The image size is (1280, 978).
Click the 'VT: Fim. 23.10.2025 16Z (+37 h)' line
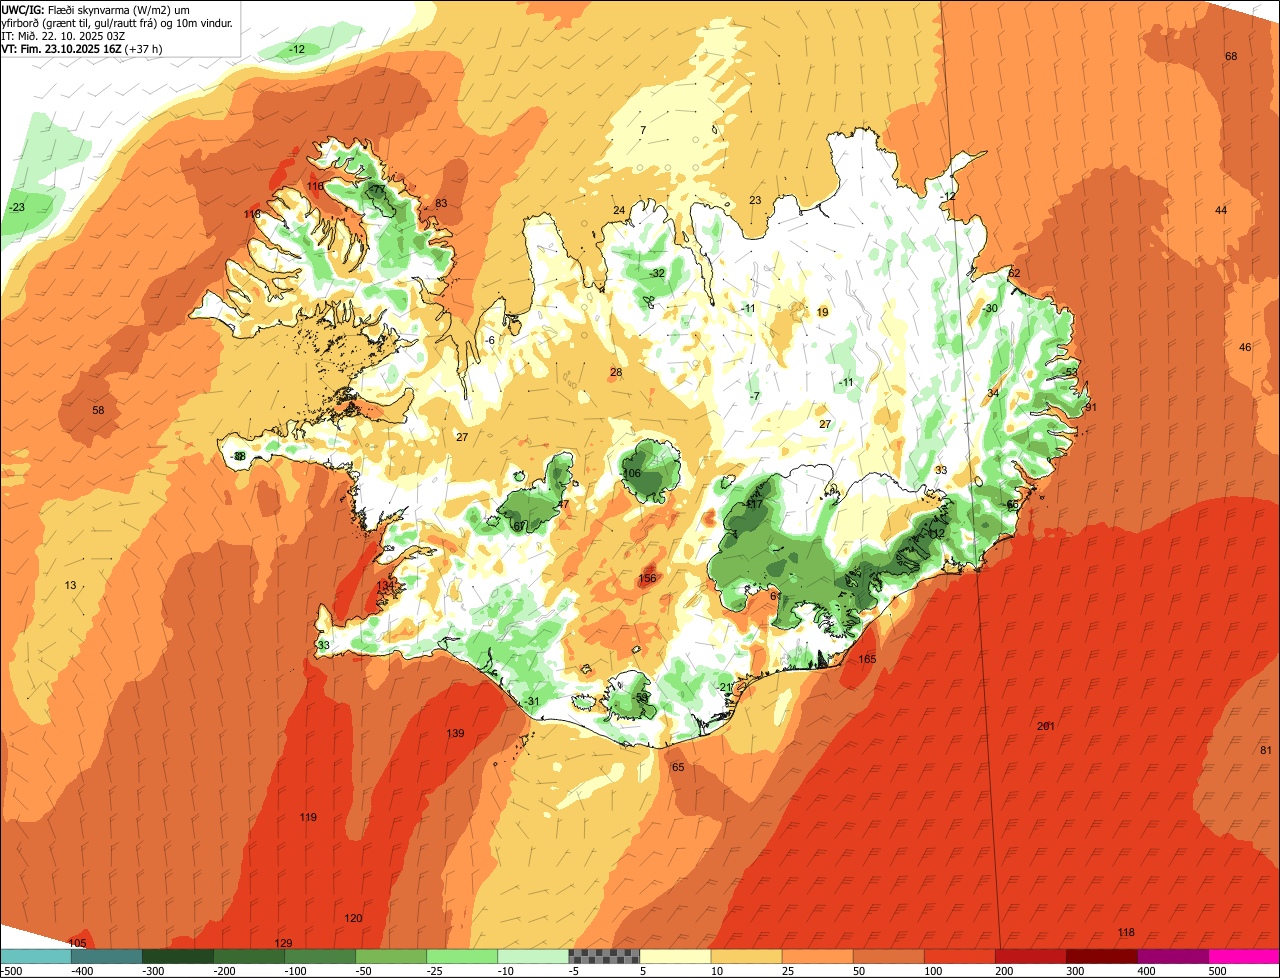82,48
